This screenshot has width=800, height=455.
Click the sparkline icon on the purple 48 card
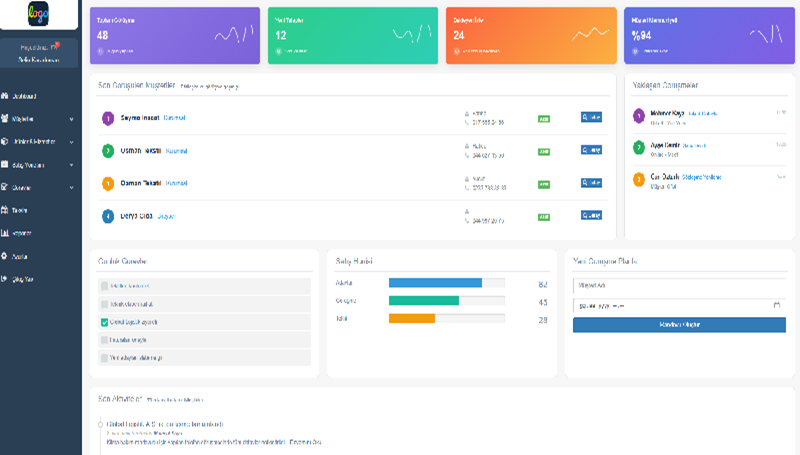tap(234, 34)
